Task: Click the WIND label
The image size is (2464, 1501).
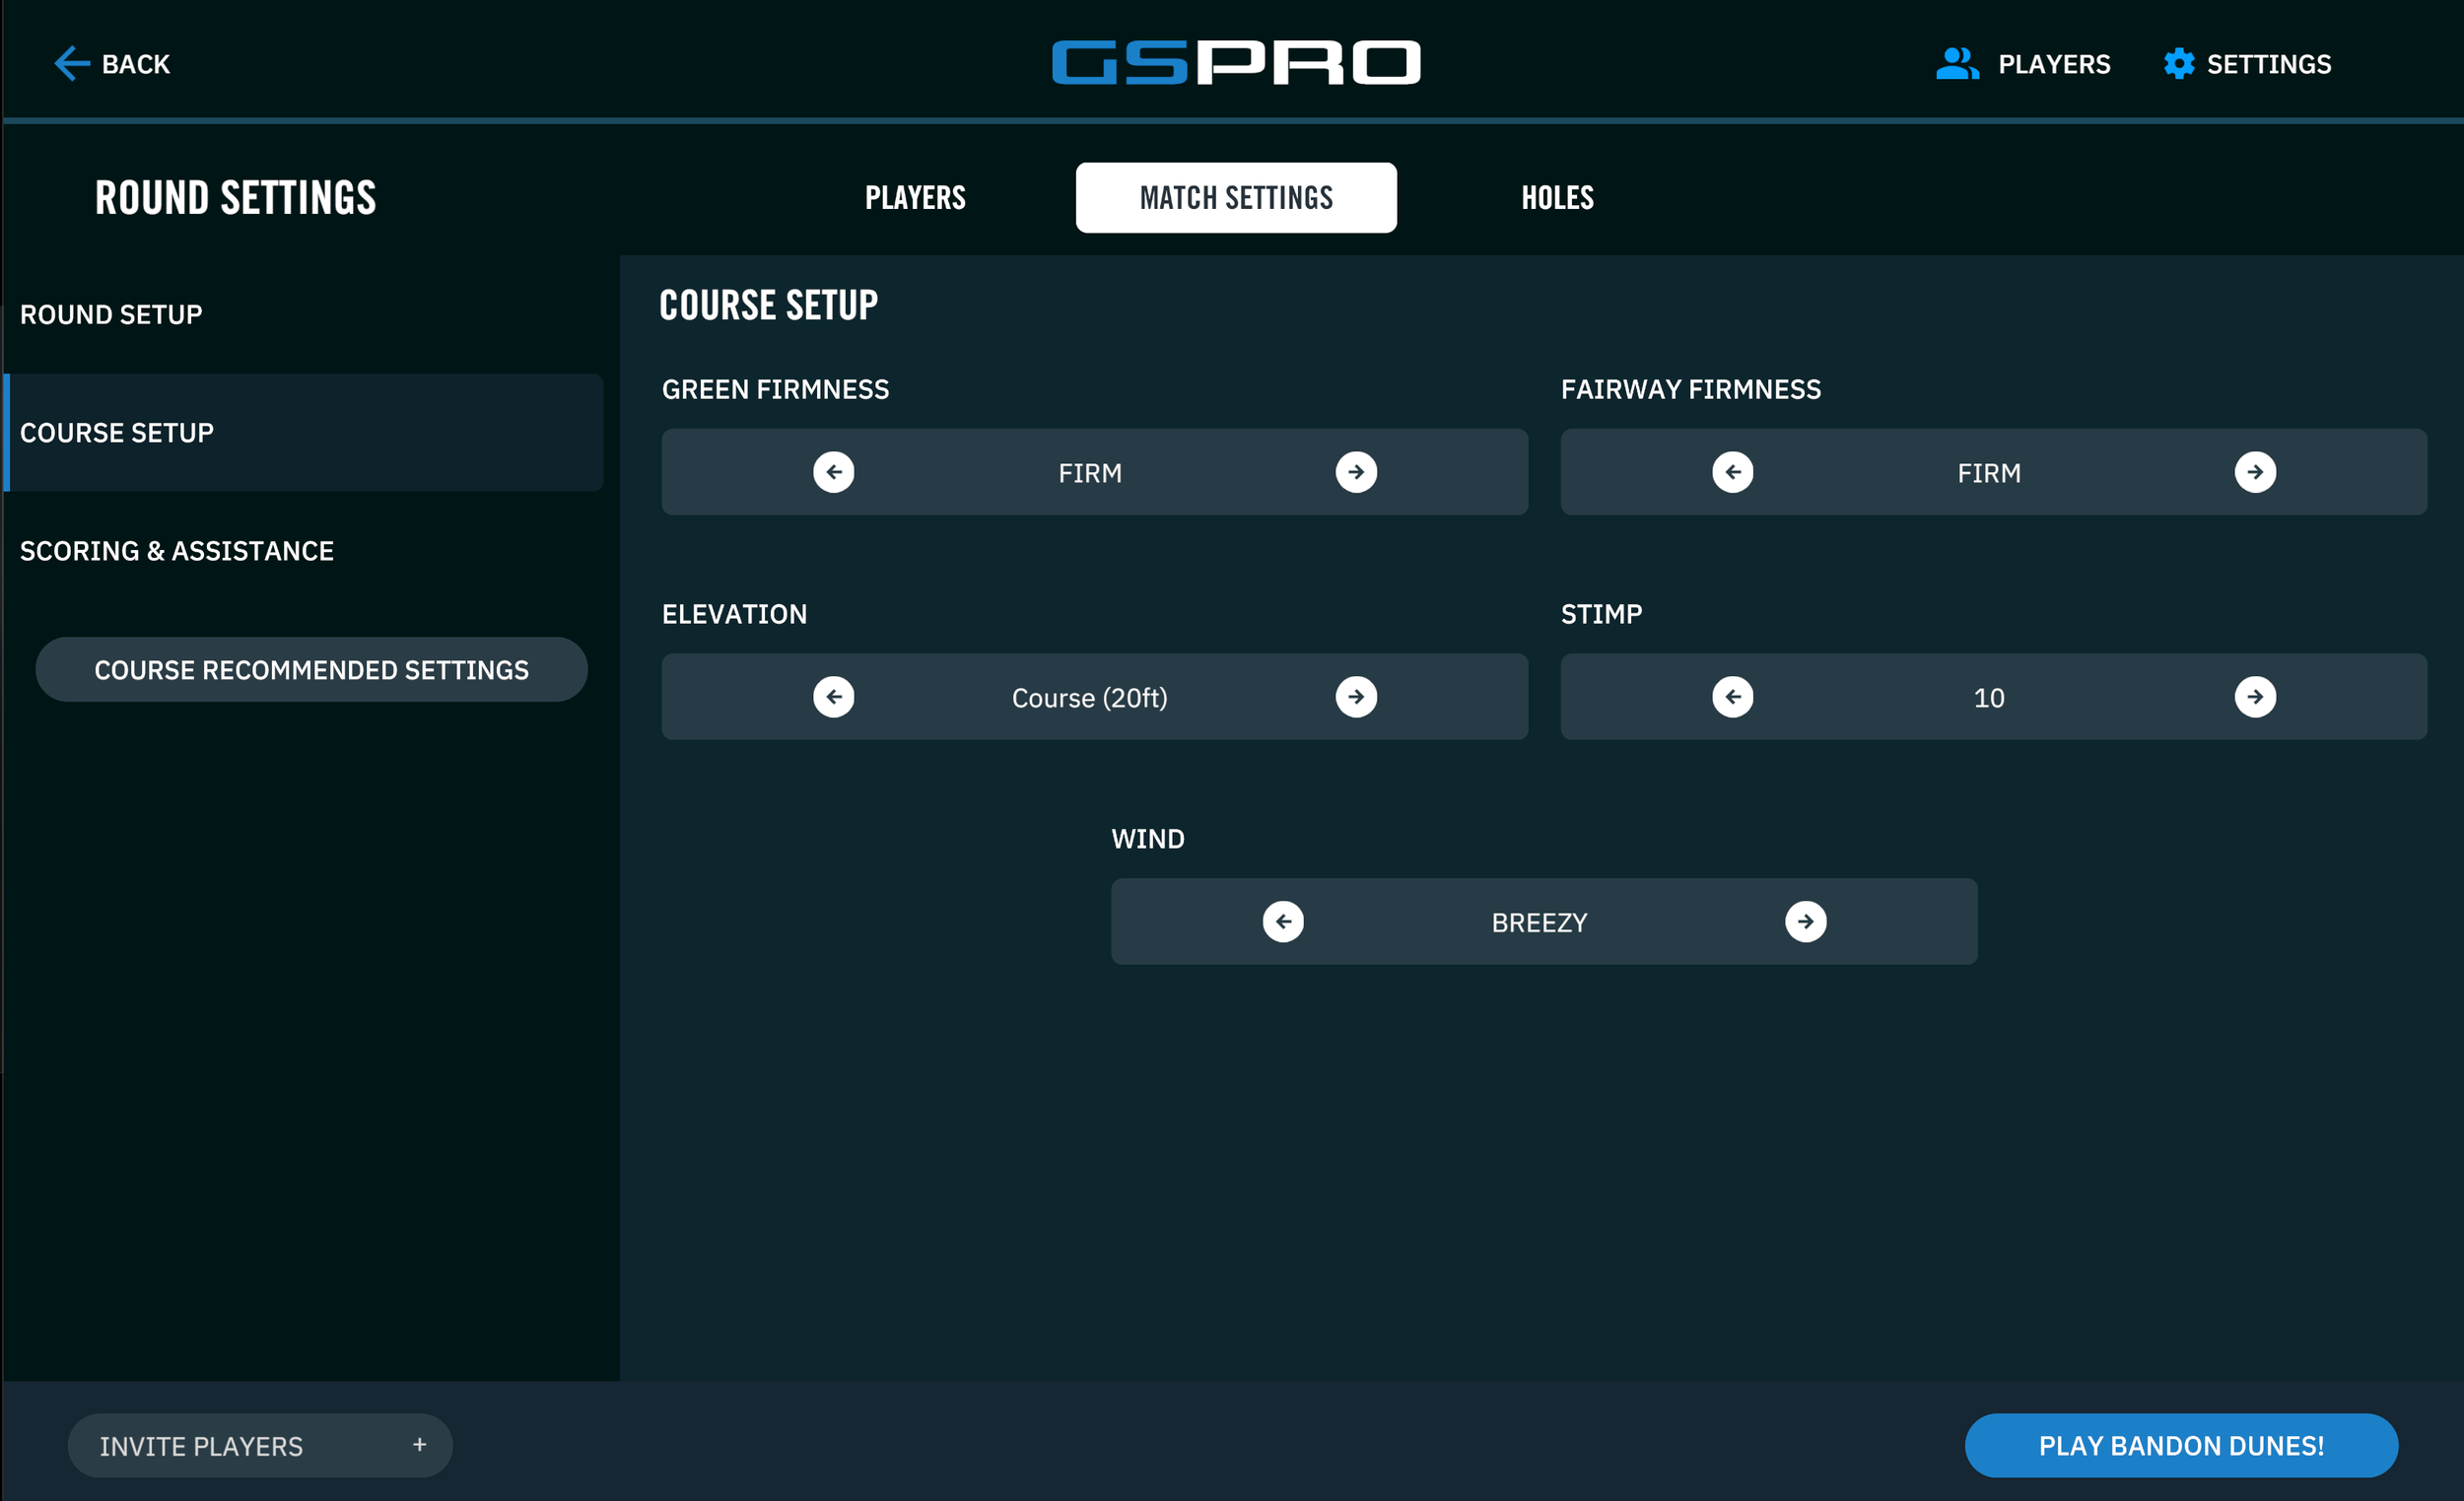Action: tap(1147, 839)
